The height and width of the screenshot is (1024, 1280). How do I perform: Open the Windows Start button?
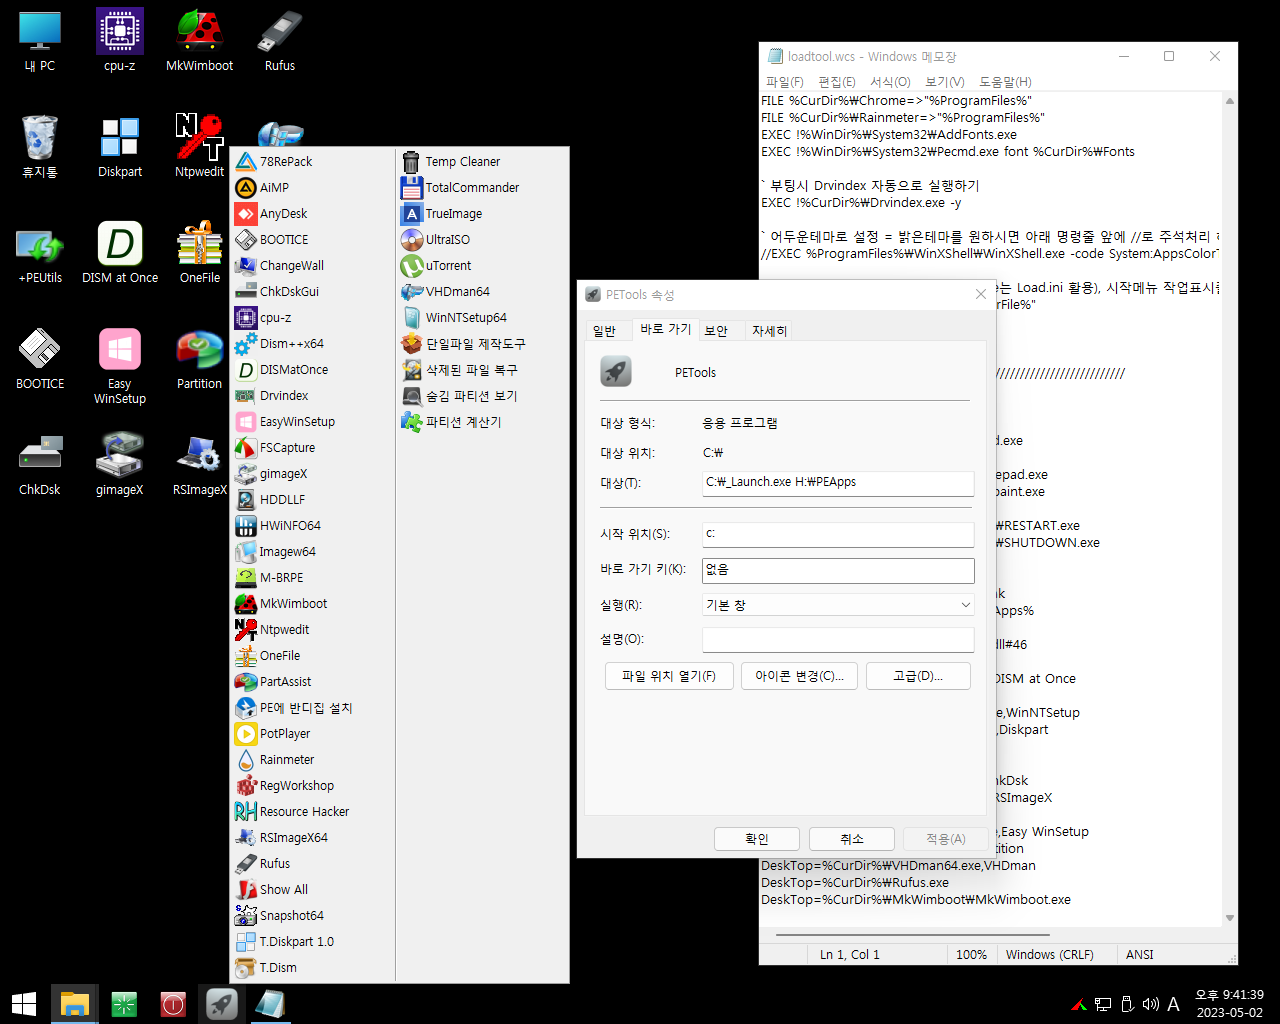pos(24,1003)
